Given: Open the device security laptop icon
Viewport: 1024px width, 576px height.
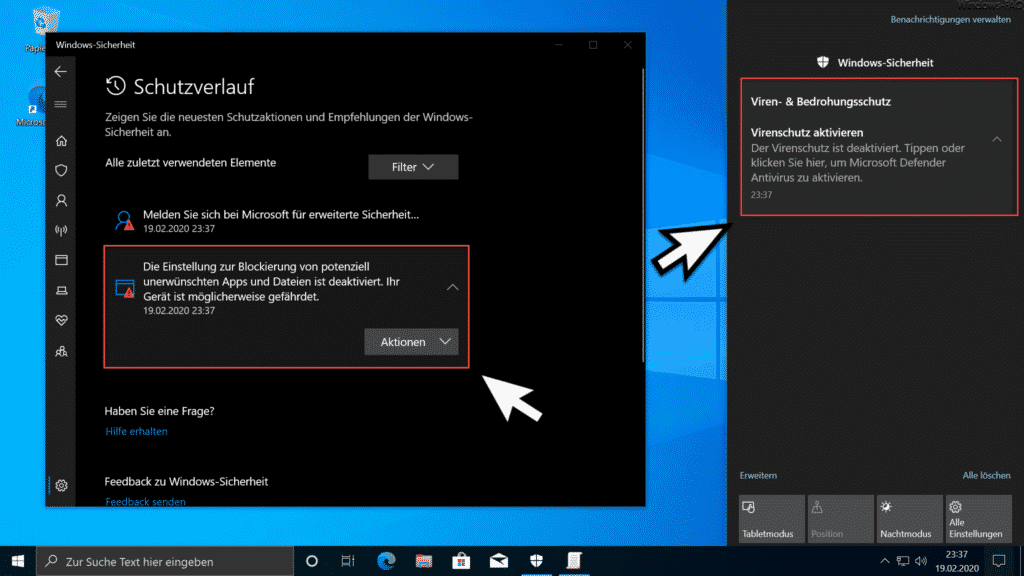Looking at the screenshot, I should pyautogui.click(x=61, y=290).
